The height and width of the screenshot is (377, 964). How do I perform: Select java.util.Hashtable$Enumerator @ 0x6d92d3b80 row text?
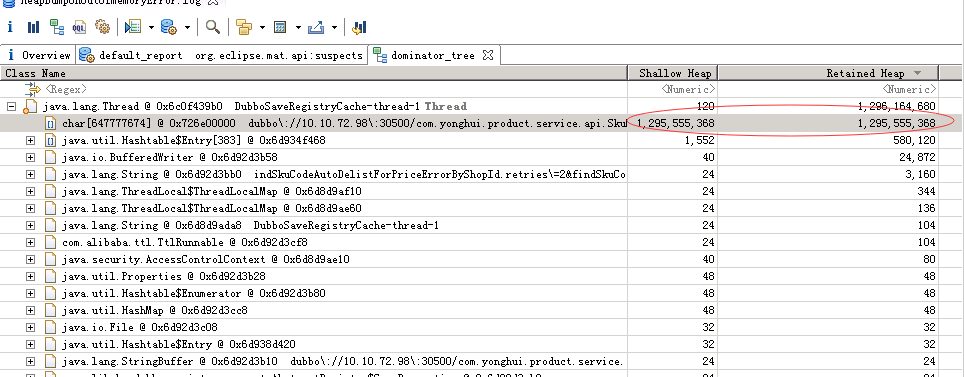pos(194,293)
